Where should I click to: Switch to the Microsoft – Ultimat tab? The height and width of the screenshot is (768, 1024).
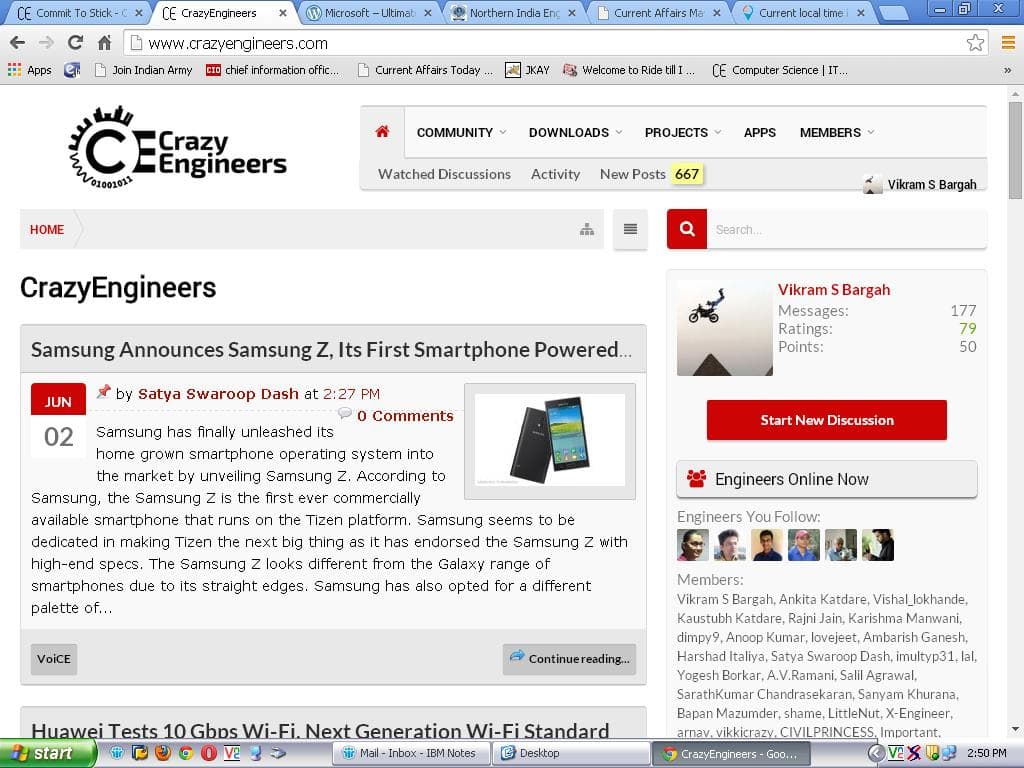click(370, 12)
